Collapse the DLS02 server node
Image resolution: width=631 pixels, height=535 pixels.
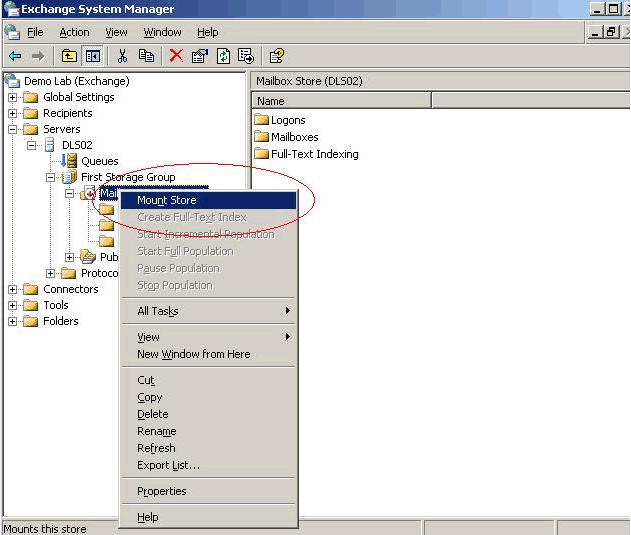coord(31,145)
